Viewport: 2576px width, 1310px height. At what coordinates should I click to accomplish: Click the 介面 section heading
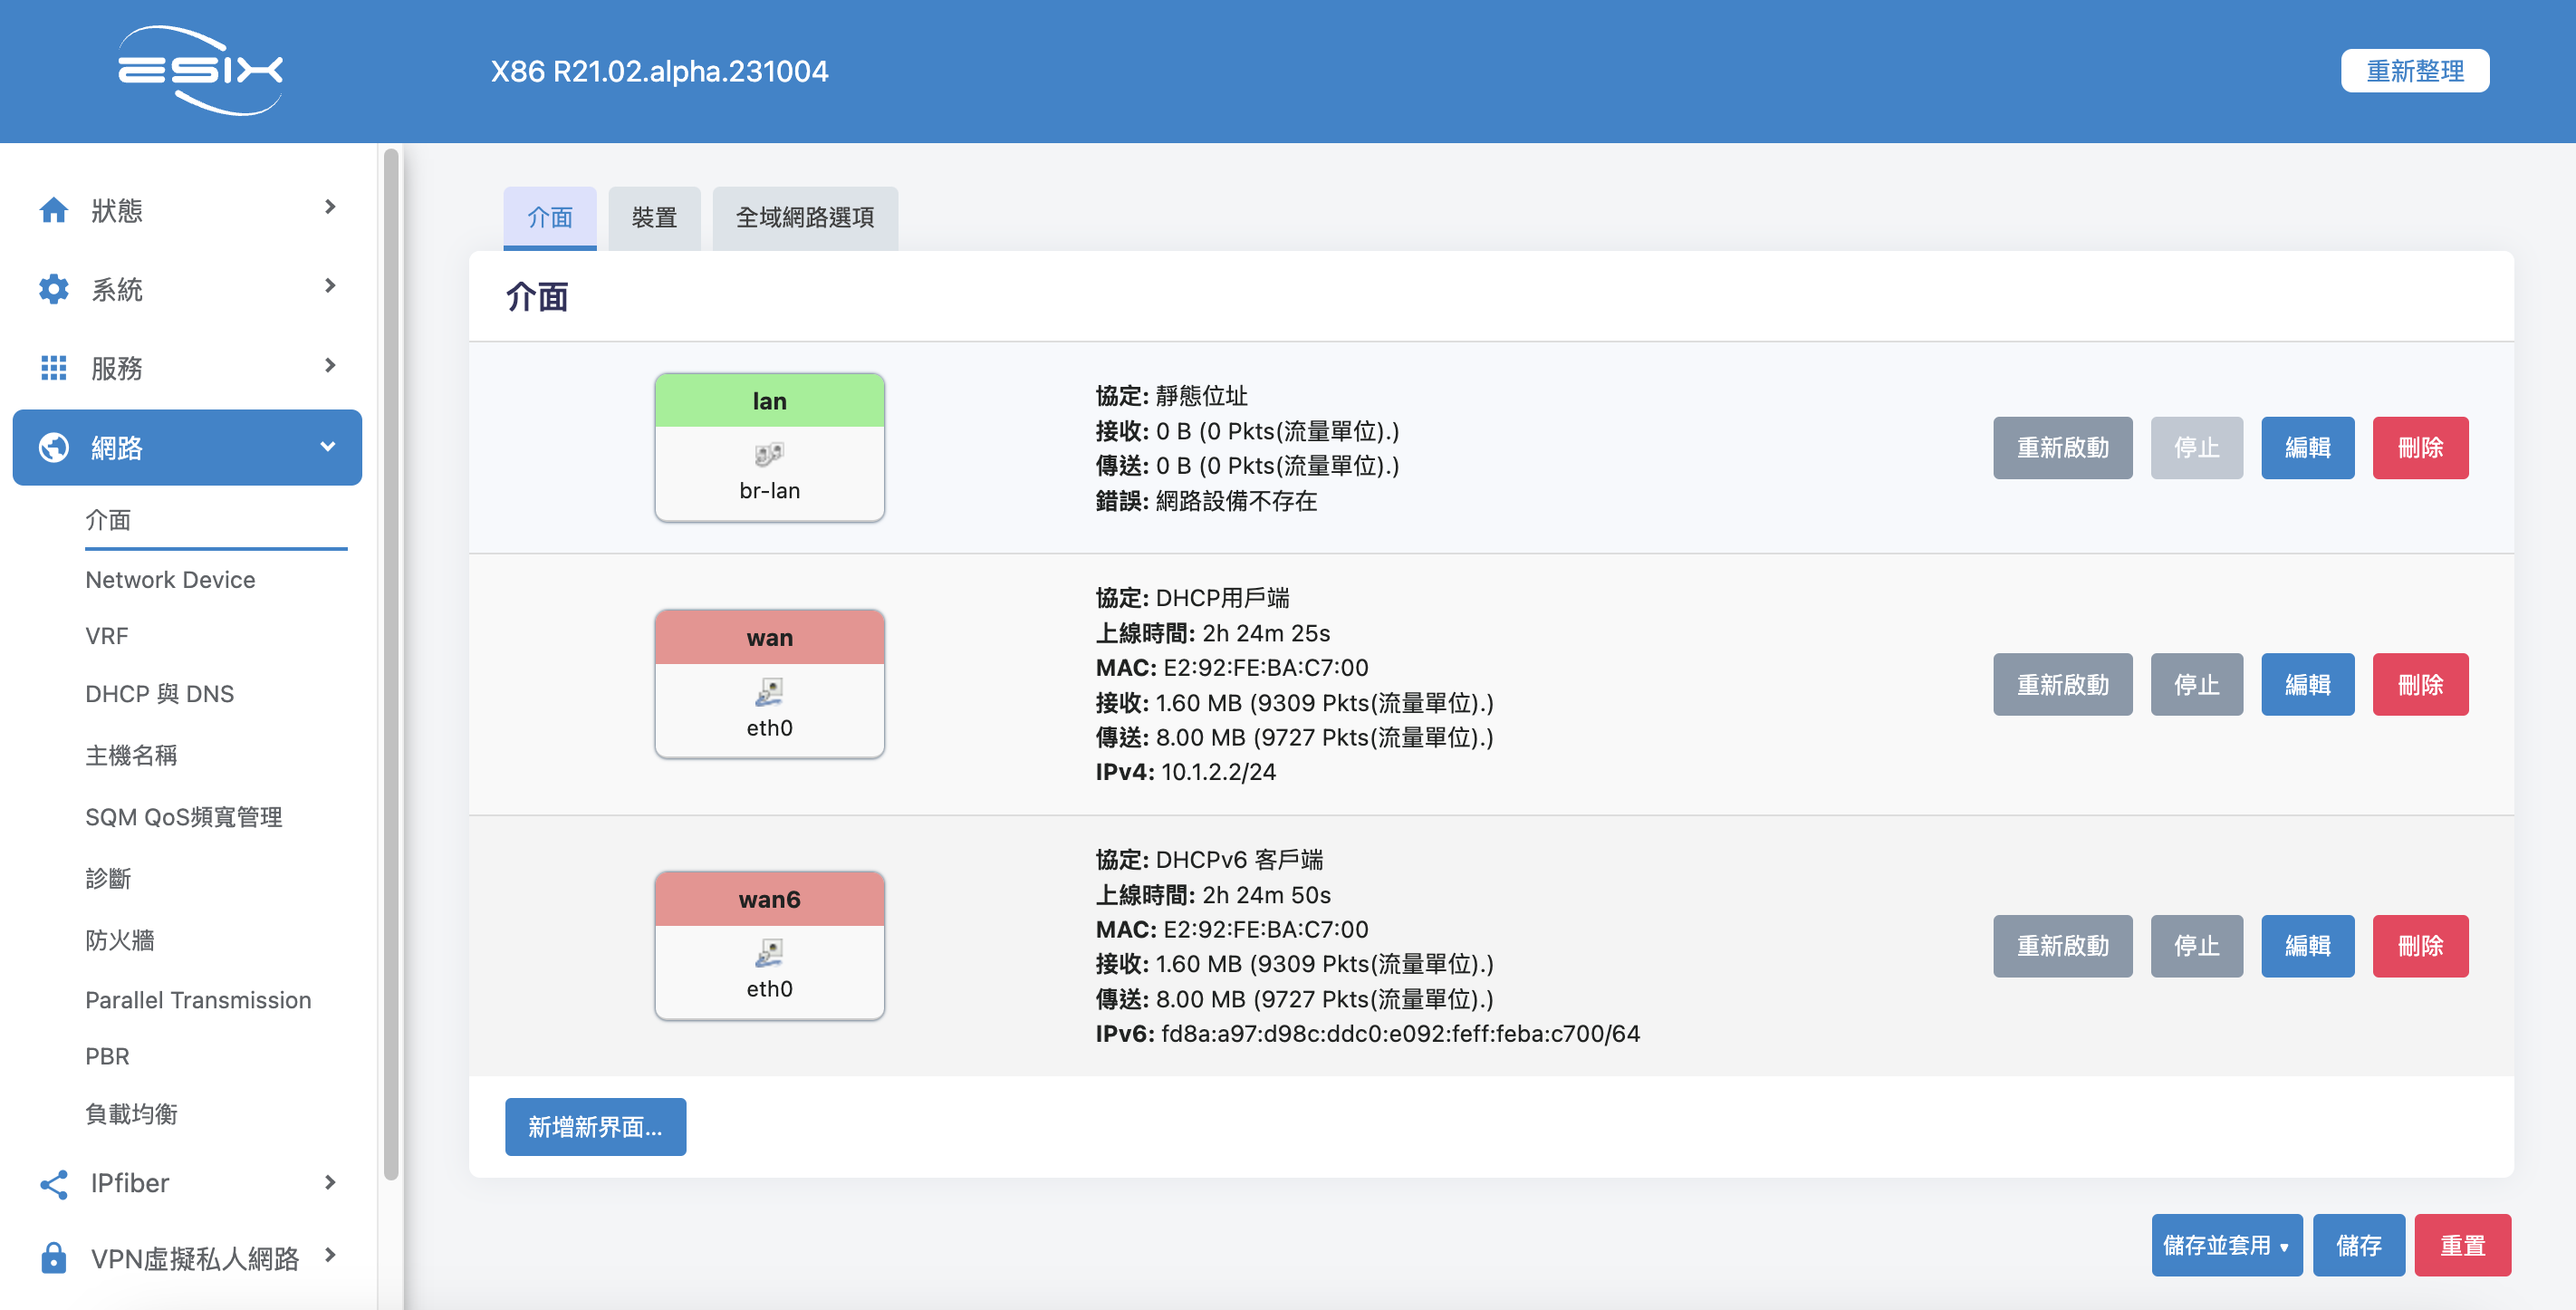(537, 297)
